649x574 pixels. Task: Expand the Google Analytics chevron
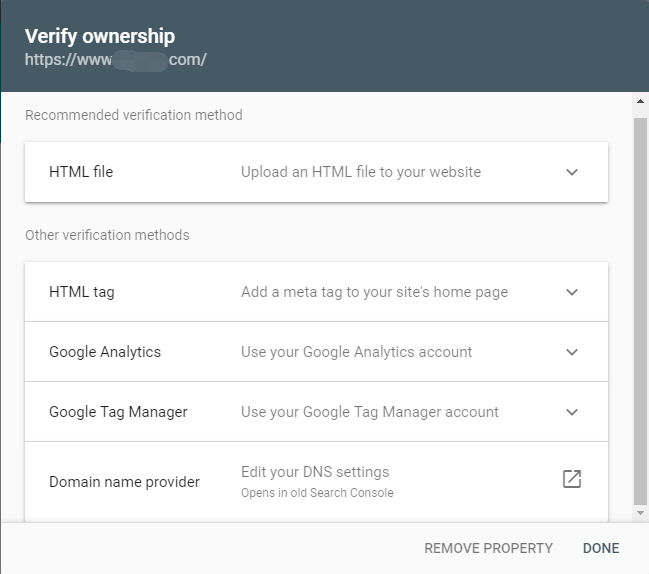pyautogui.click(x=572, y=352)
